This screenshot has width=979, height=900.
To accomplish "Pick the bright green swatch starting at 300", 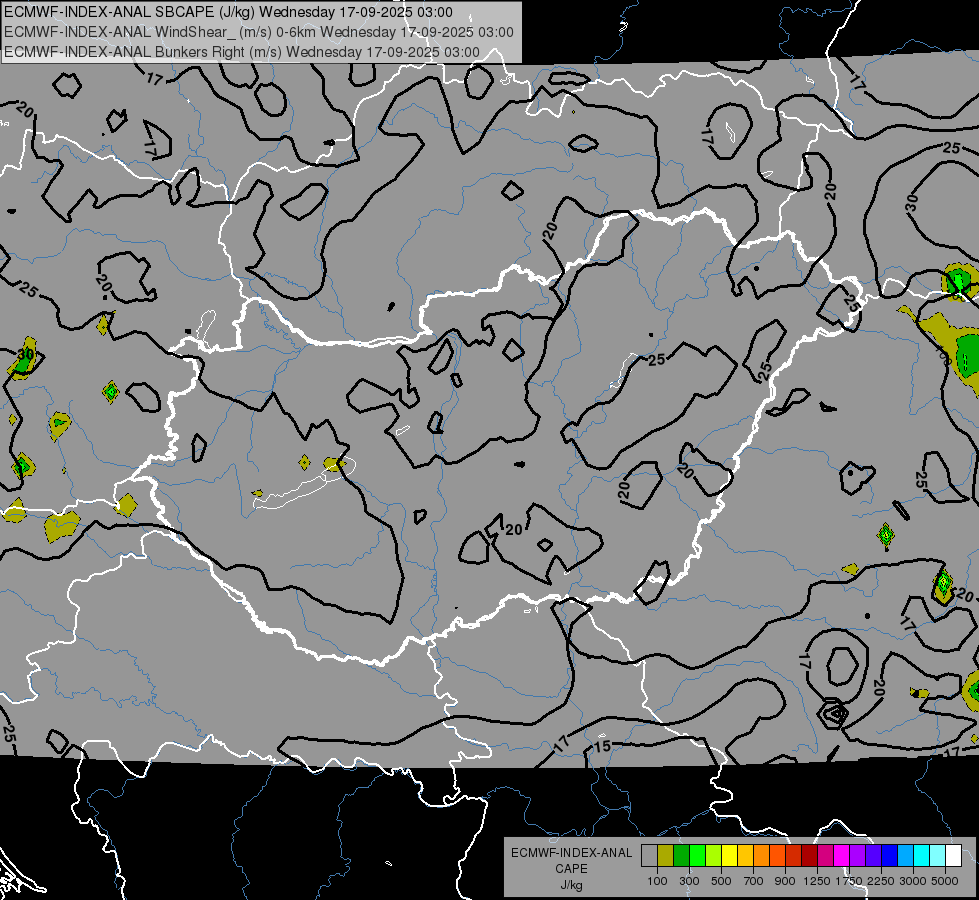I will [x=697, y=856].
